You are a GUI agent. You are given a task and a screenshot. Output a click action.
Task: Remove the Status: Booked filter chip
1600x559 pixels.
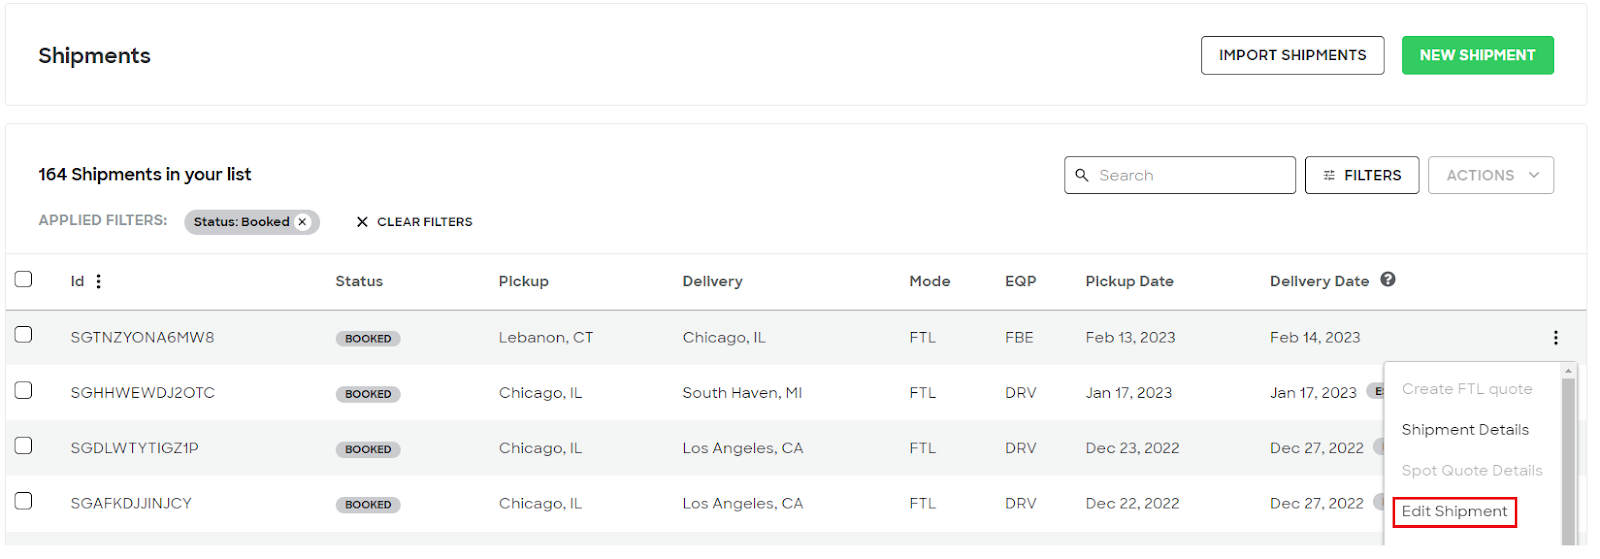point(303,222)
